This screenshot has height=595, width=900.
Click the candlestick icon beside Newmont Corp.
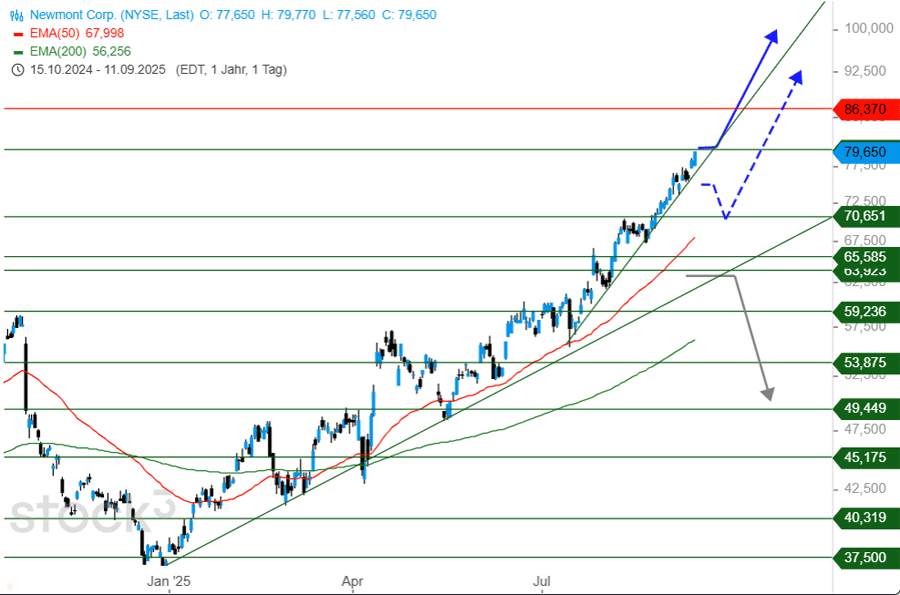pos(17,15)
